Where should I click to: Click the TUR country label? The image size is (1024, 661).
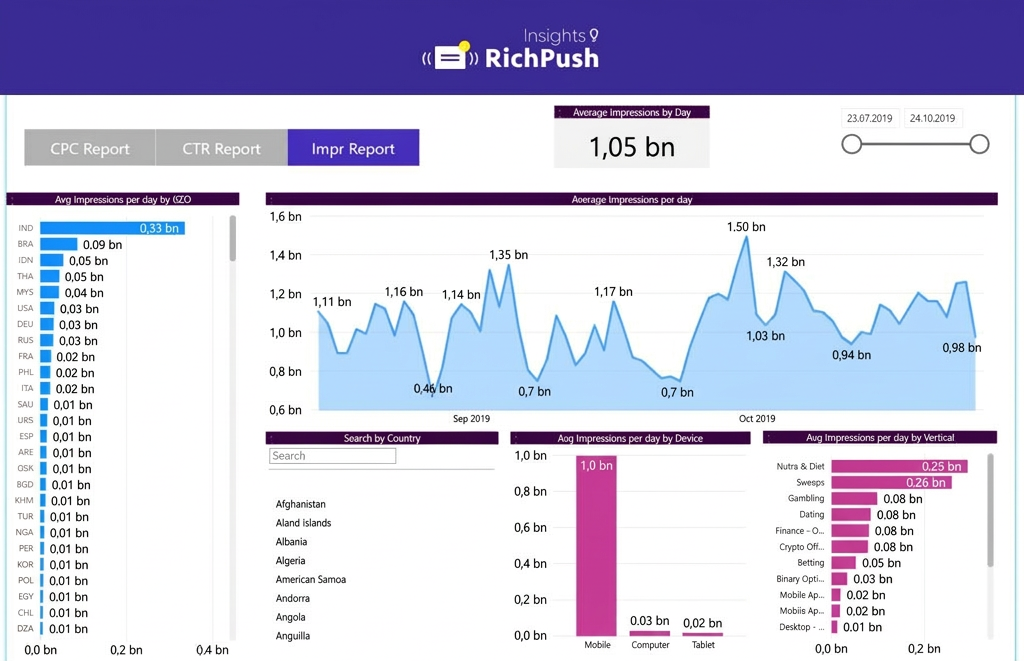25,516
